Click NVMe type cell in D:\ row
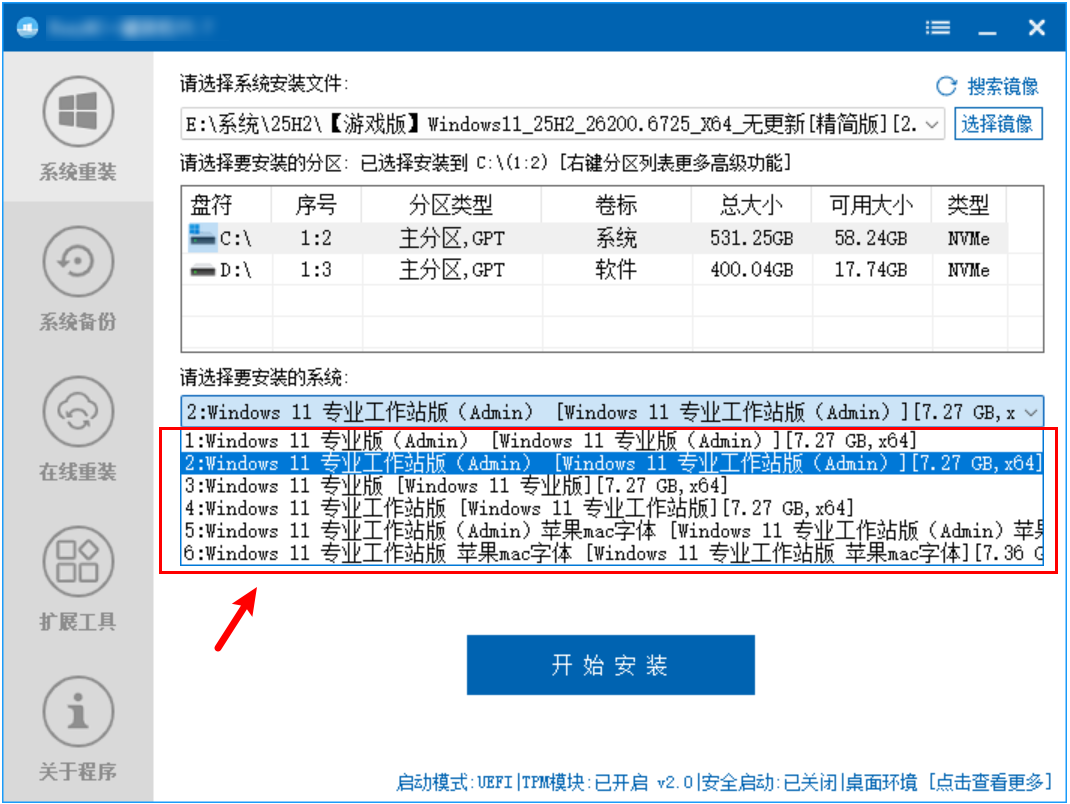Screen dimensions: 1070x804 coord(968,270)
